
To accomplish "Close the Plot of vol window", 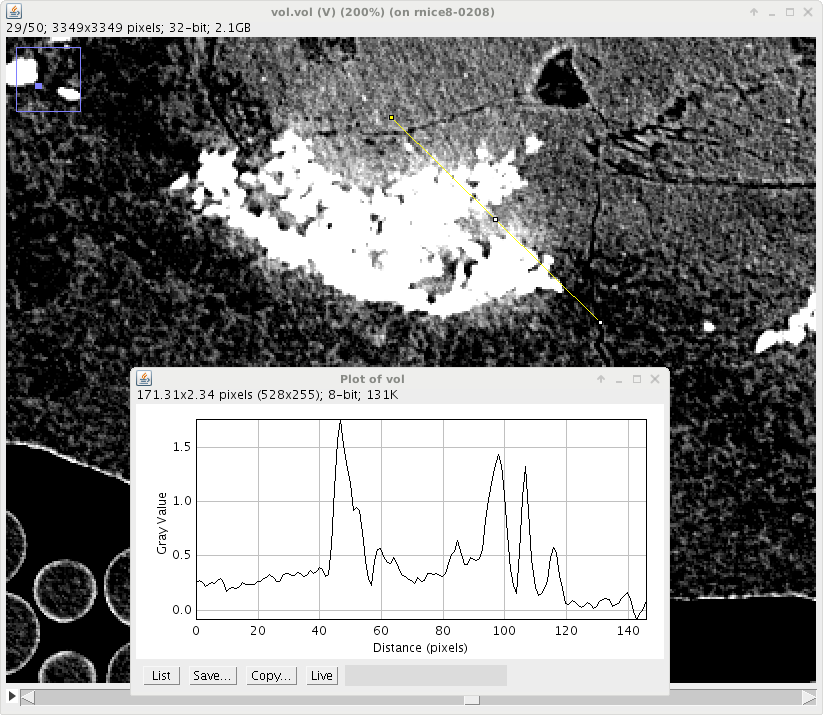I will tap(654, 379).
